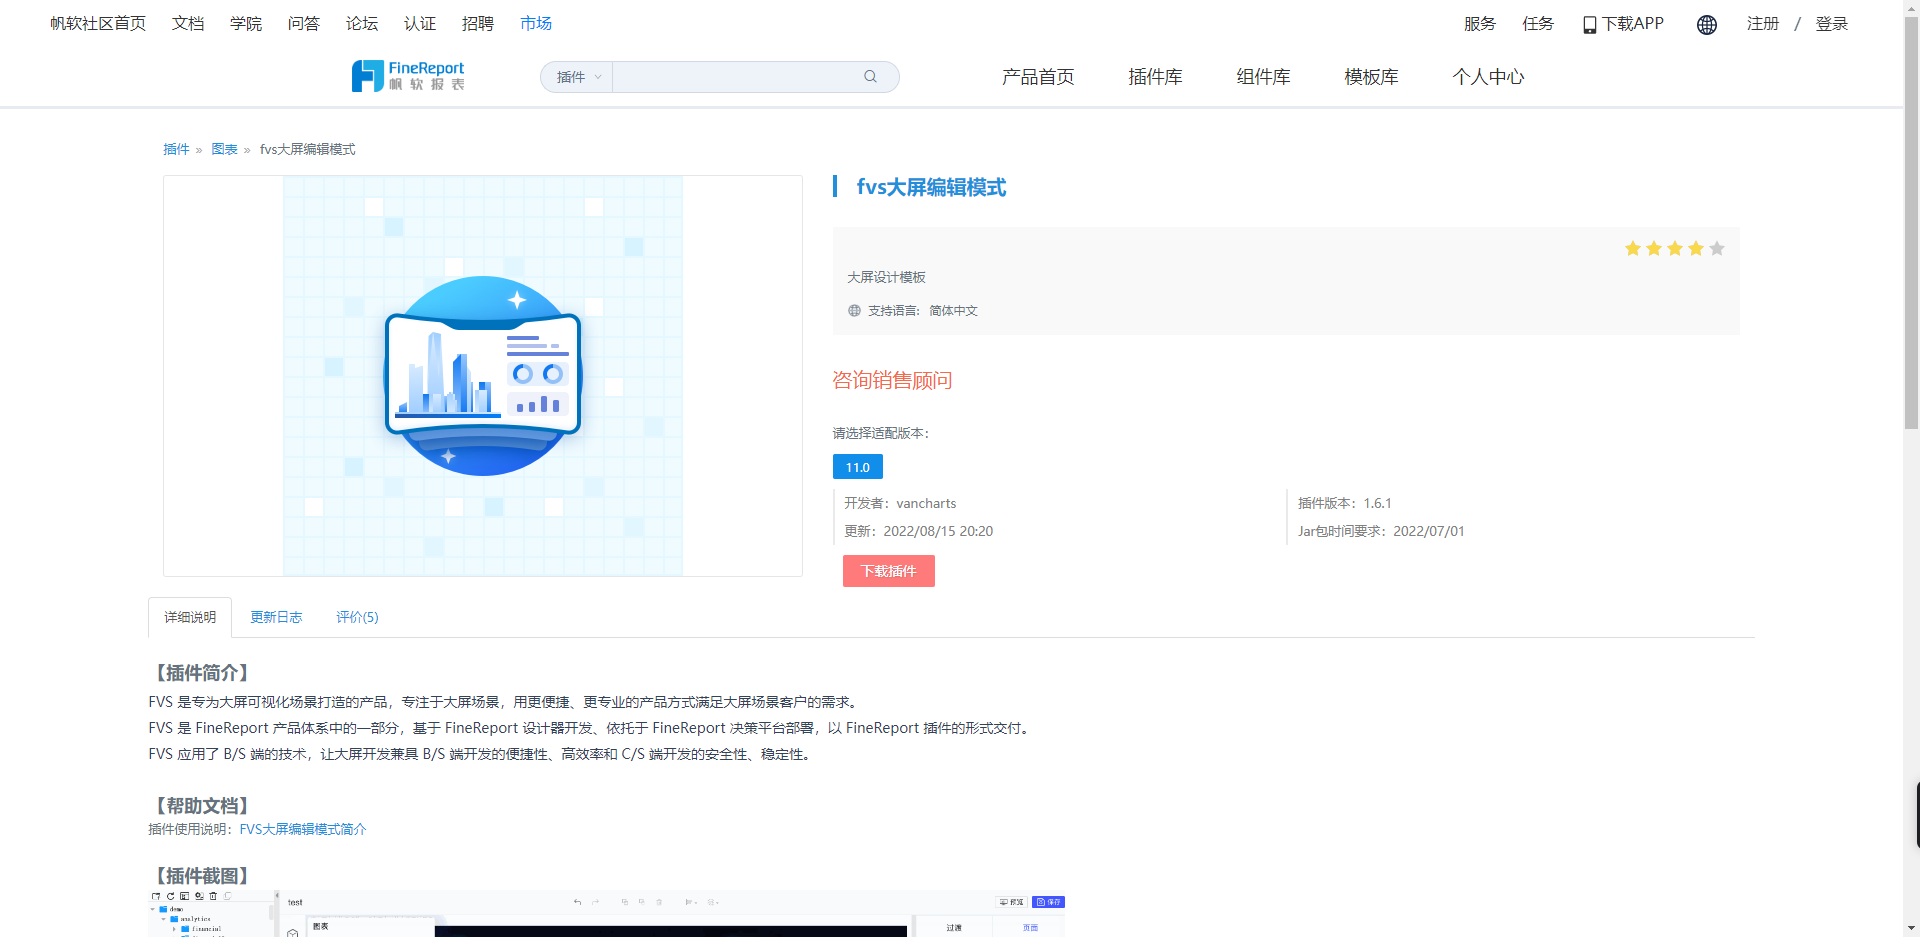1920x937 pixels.
Task: Go to 帆软社区首页
Action: point(98,24)
